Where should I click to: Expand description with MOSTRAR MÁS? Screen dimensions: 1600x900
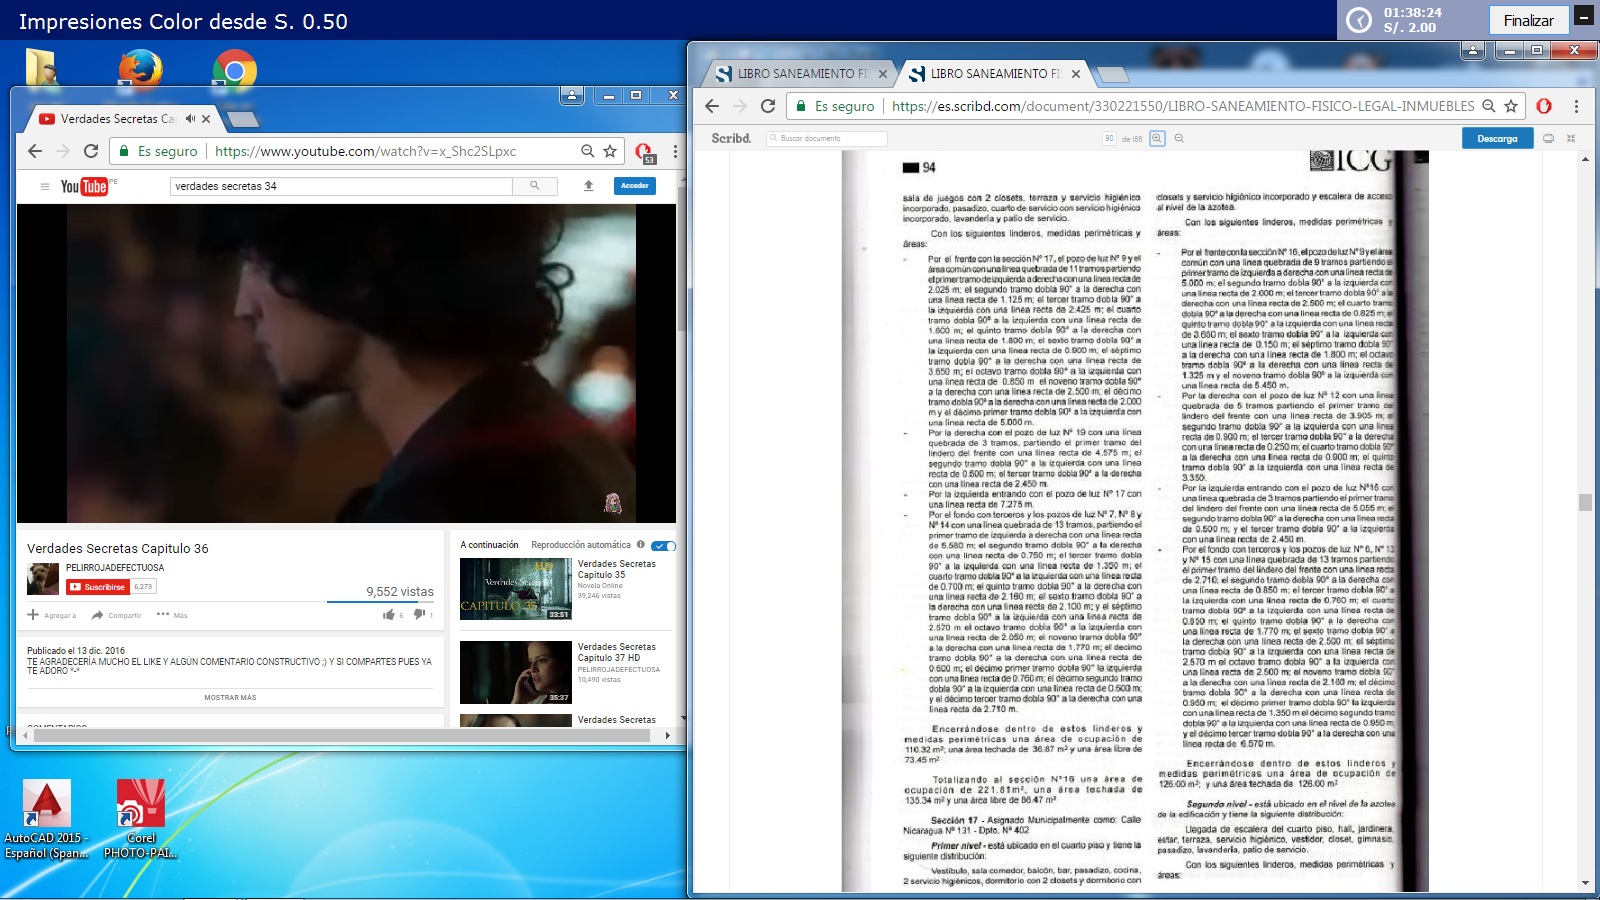click(x=230, y=698)
